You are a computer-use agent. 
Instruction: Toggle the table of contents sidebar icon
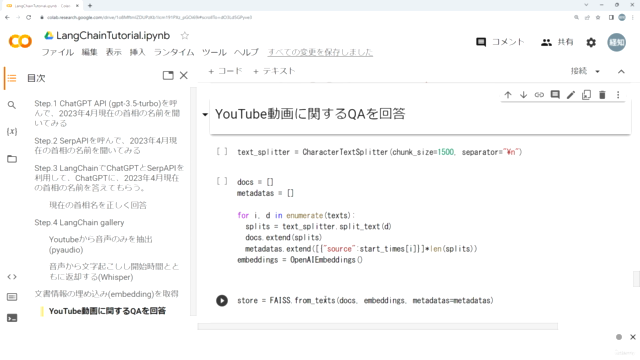[x=12, y=78]
